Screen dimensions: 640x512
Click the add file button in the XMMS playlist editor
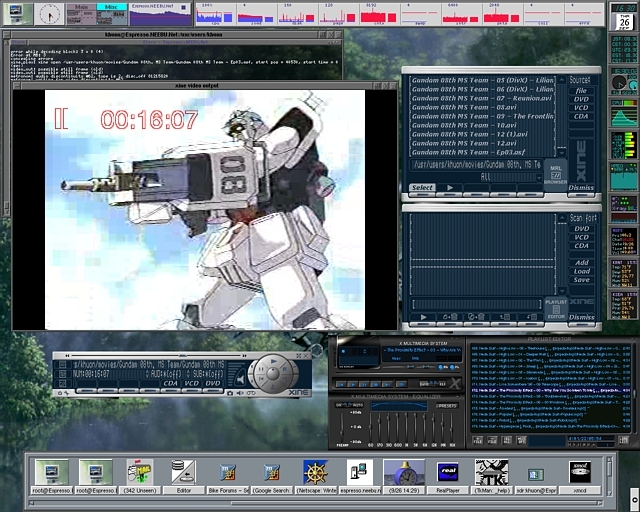(x=478, y=440)
